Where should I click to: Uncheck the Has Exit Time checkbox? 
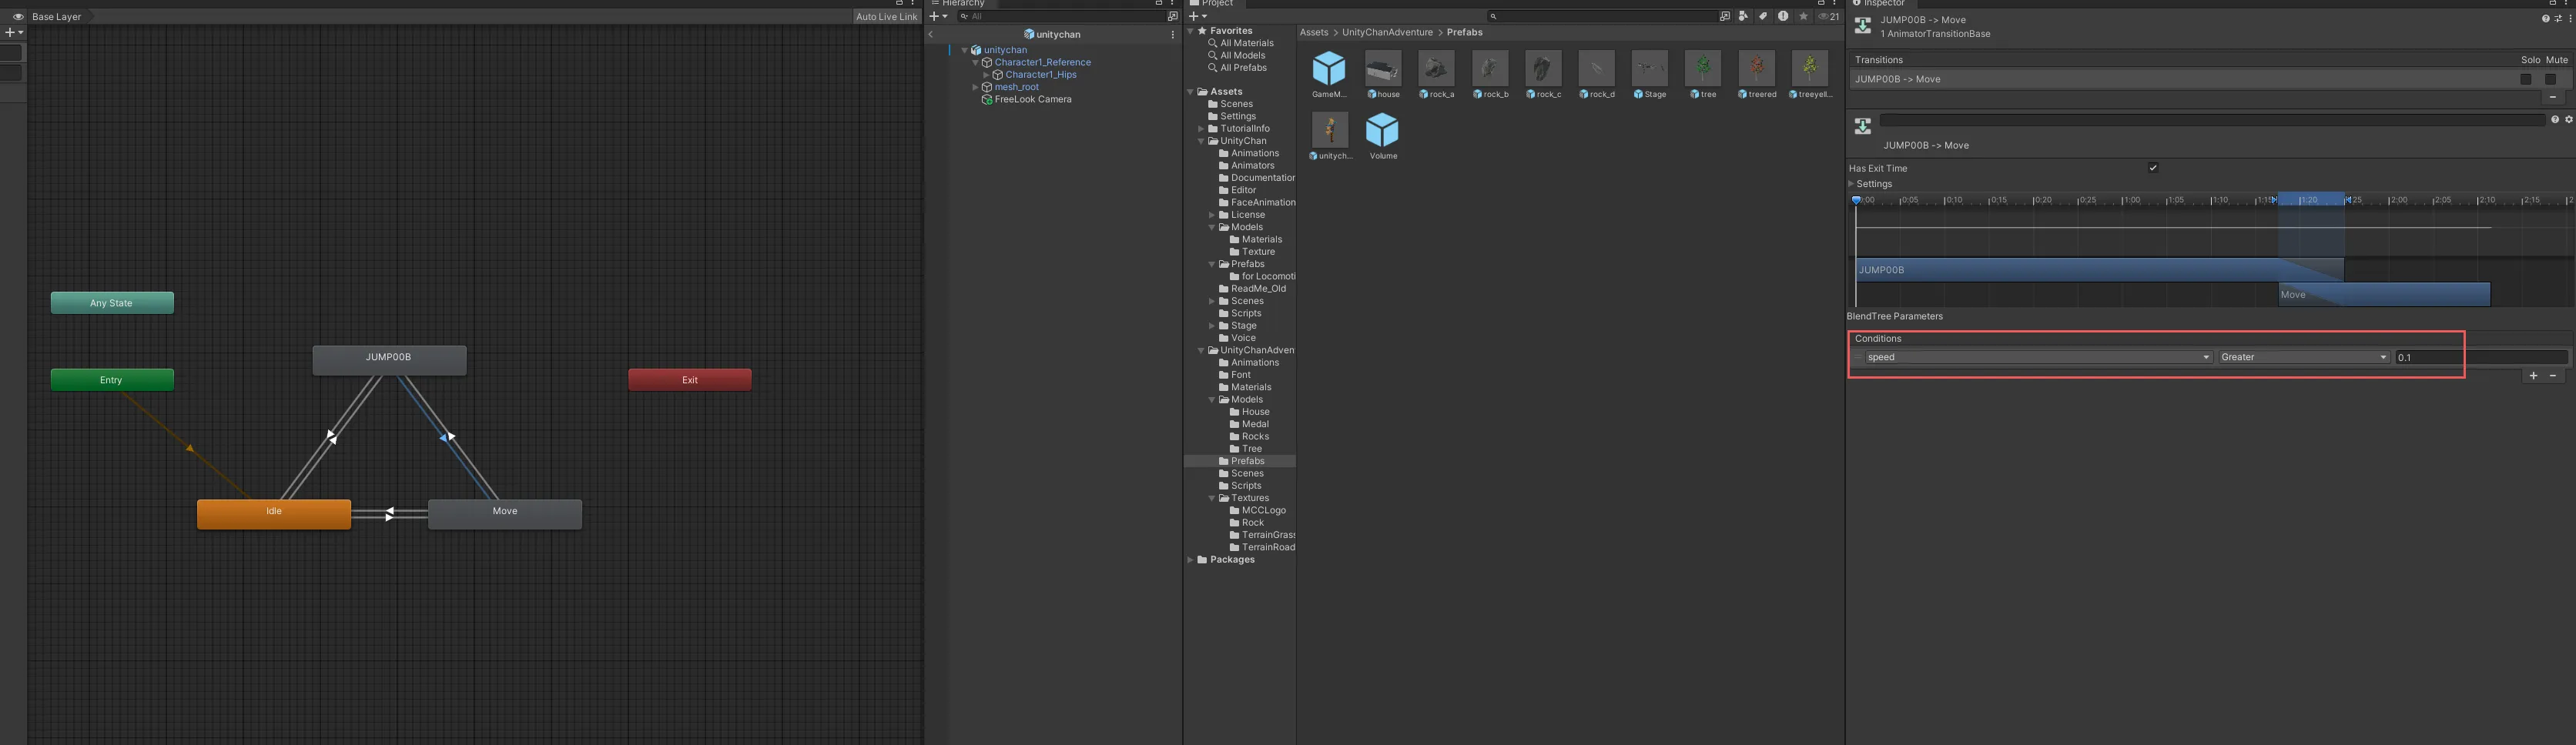(2153, 168)
